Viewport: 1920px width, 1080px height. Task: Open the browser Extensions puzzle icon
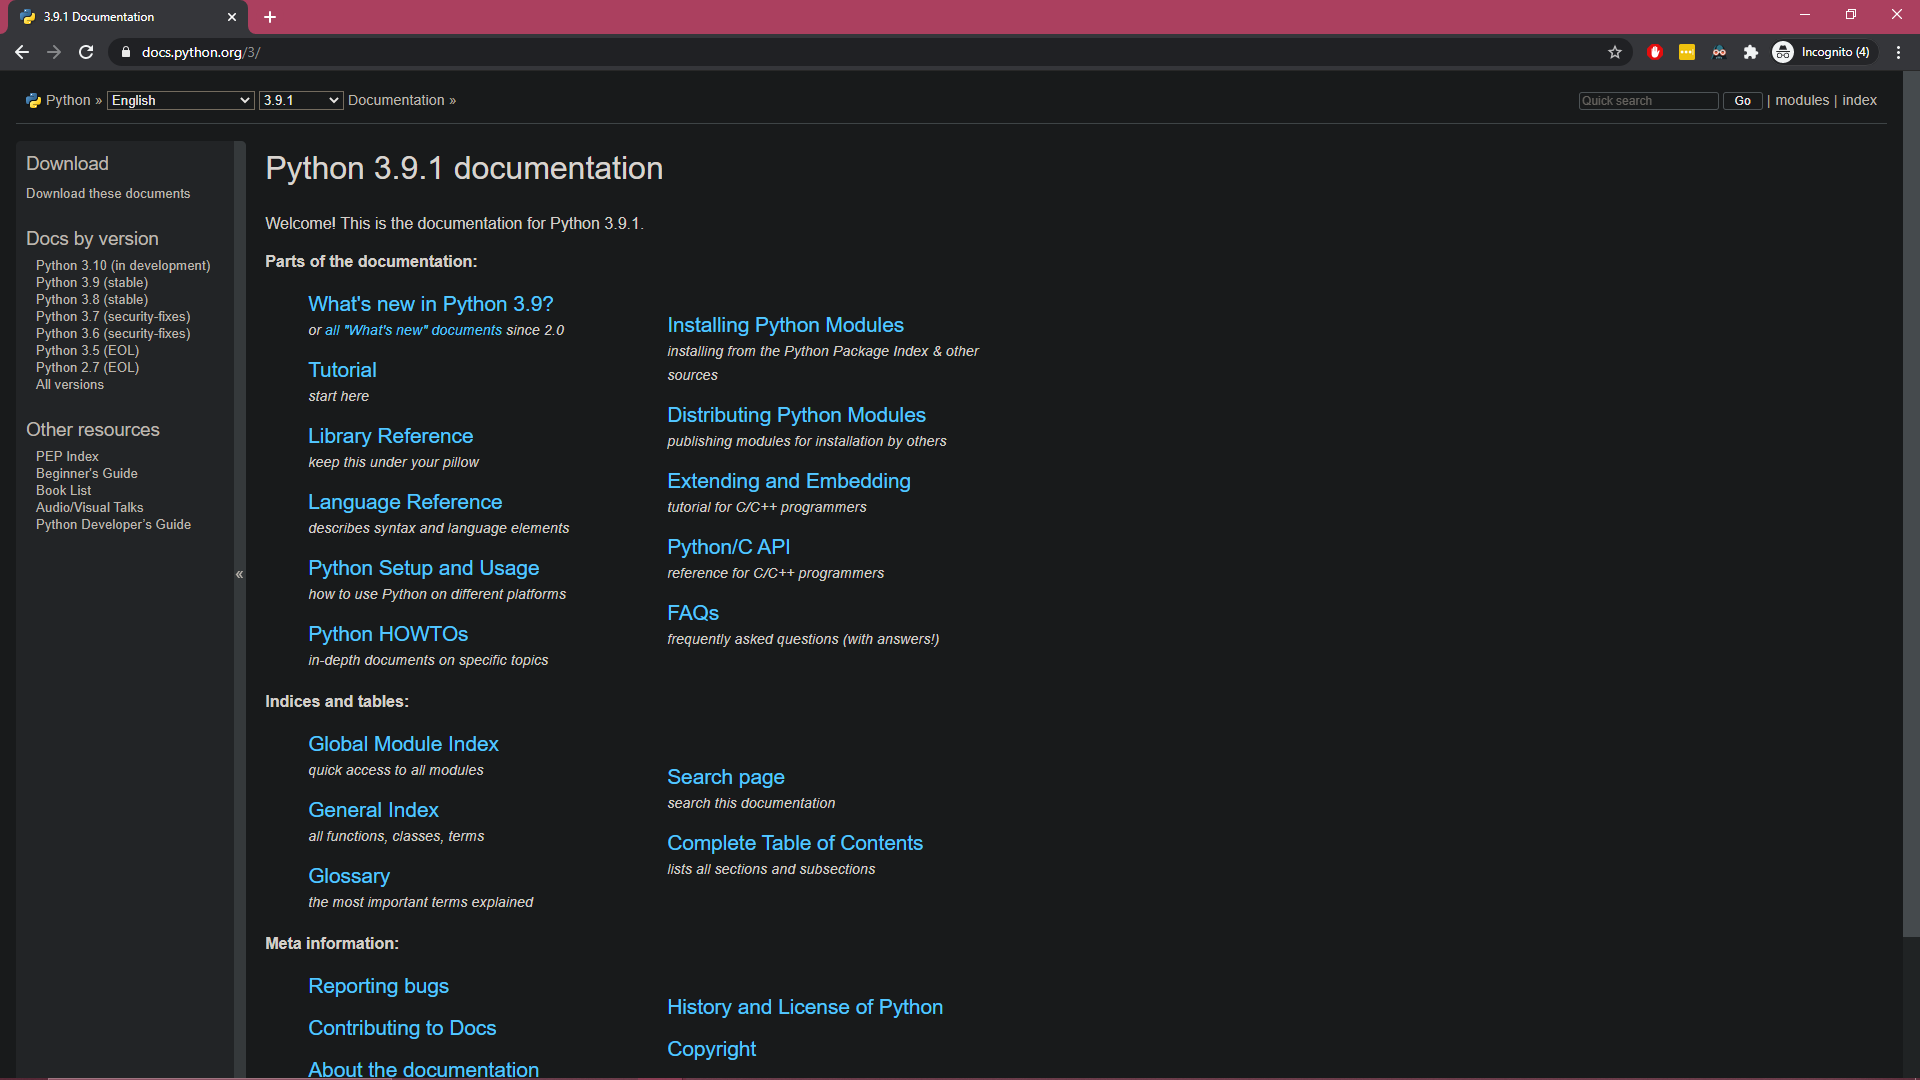coord(1751,52)
